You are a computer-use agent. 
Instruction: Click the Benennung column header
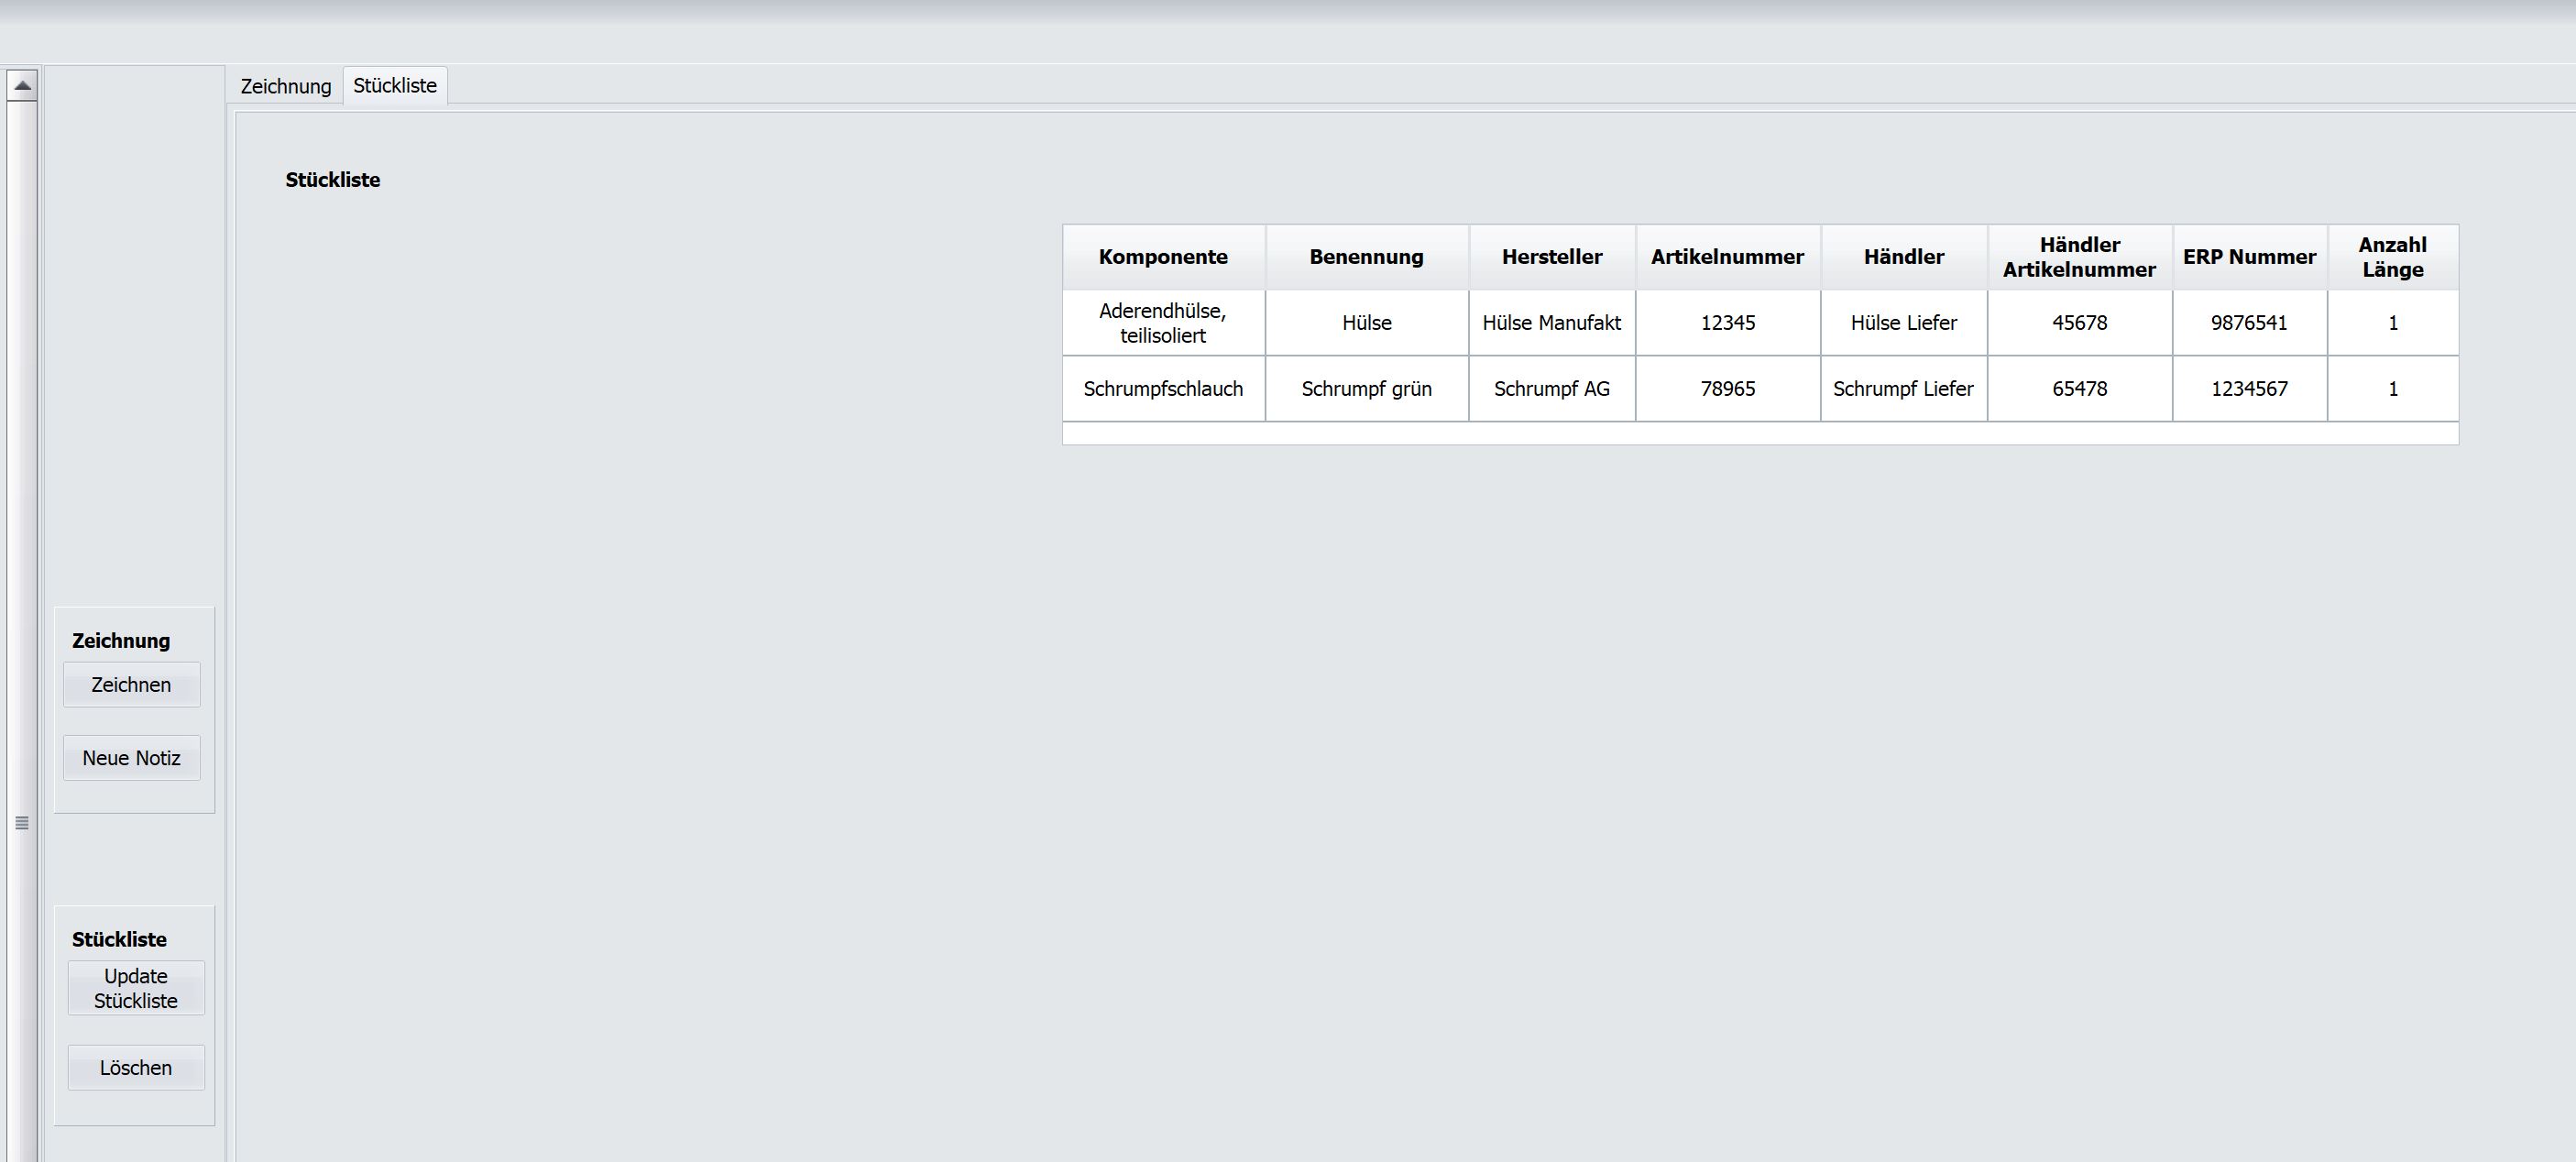click(1366, 257)
